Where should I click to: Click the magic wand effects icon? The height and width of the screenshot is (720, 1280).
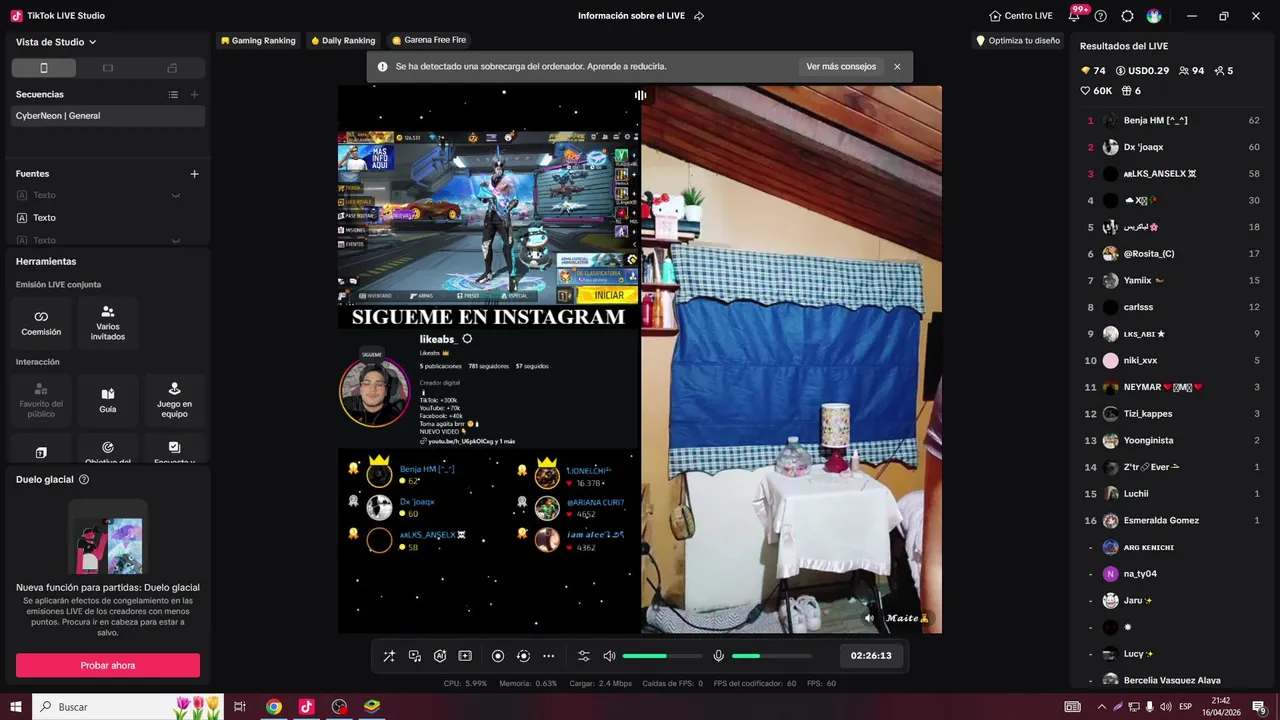coord(389,656)
